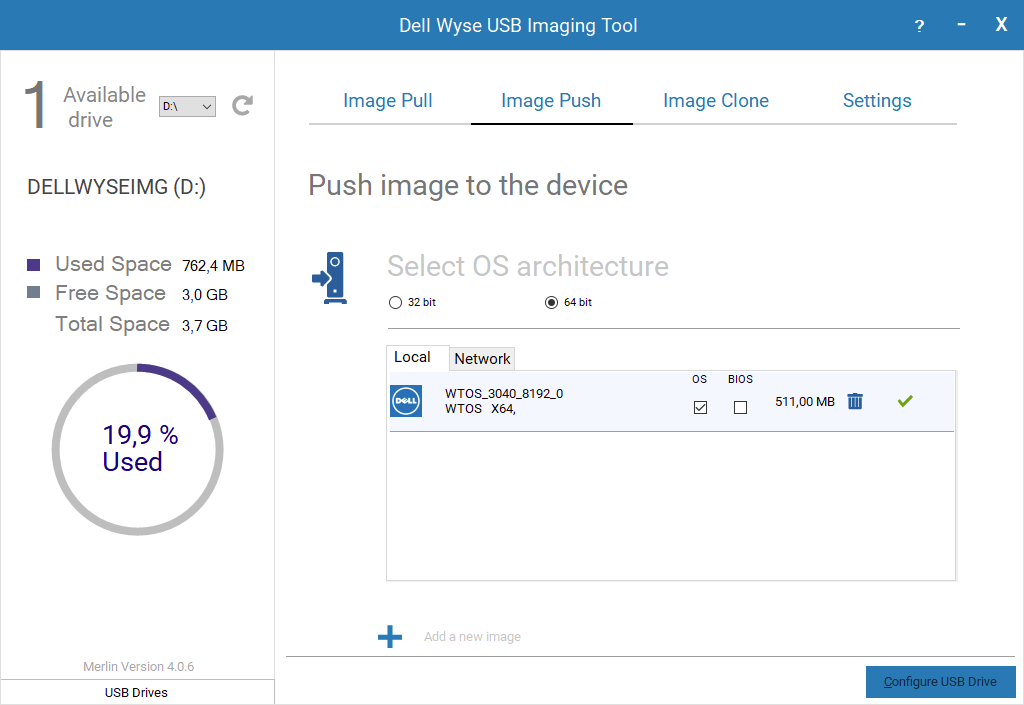The height and width of the screenshot is (705, 1024).
Task: Open the D:\ drive dropdown
Action: tap(187, 106)
